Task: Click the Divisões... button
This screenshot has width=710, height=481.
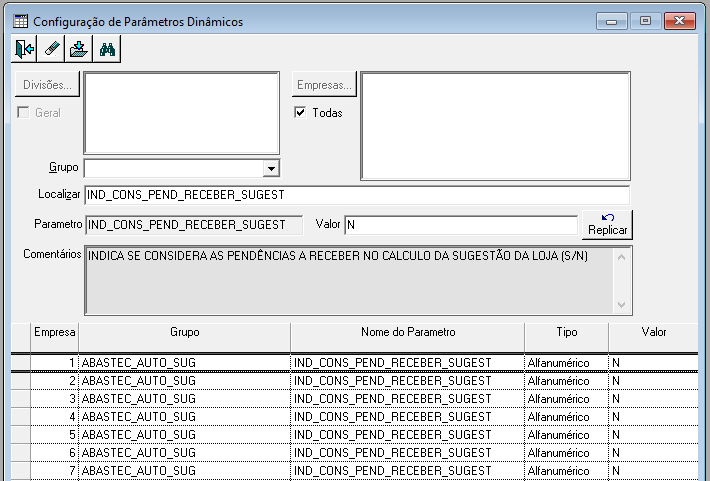Action: (47, 85)
